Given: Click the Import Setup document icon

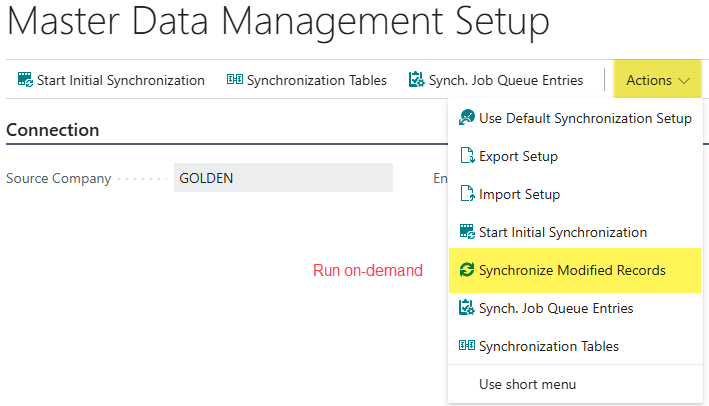Looking at the screenshot, I should point(466,194).
